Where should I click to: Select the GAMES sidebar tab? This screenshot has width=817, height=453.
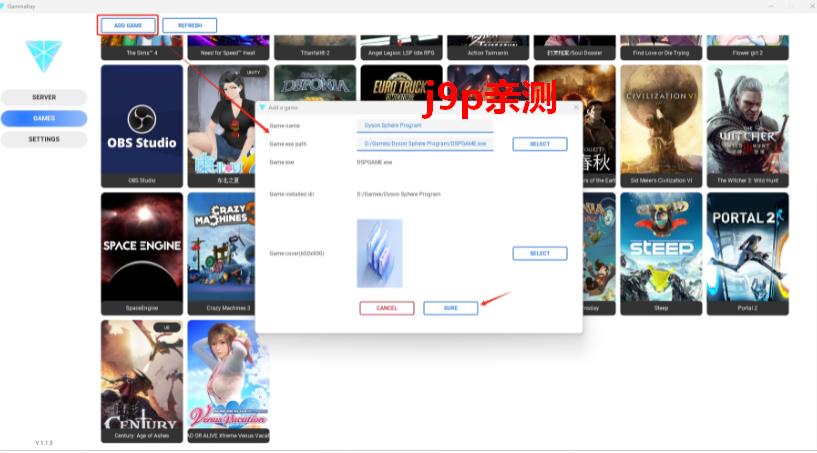tap(44, 118)
